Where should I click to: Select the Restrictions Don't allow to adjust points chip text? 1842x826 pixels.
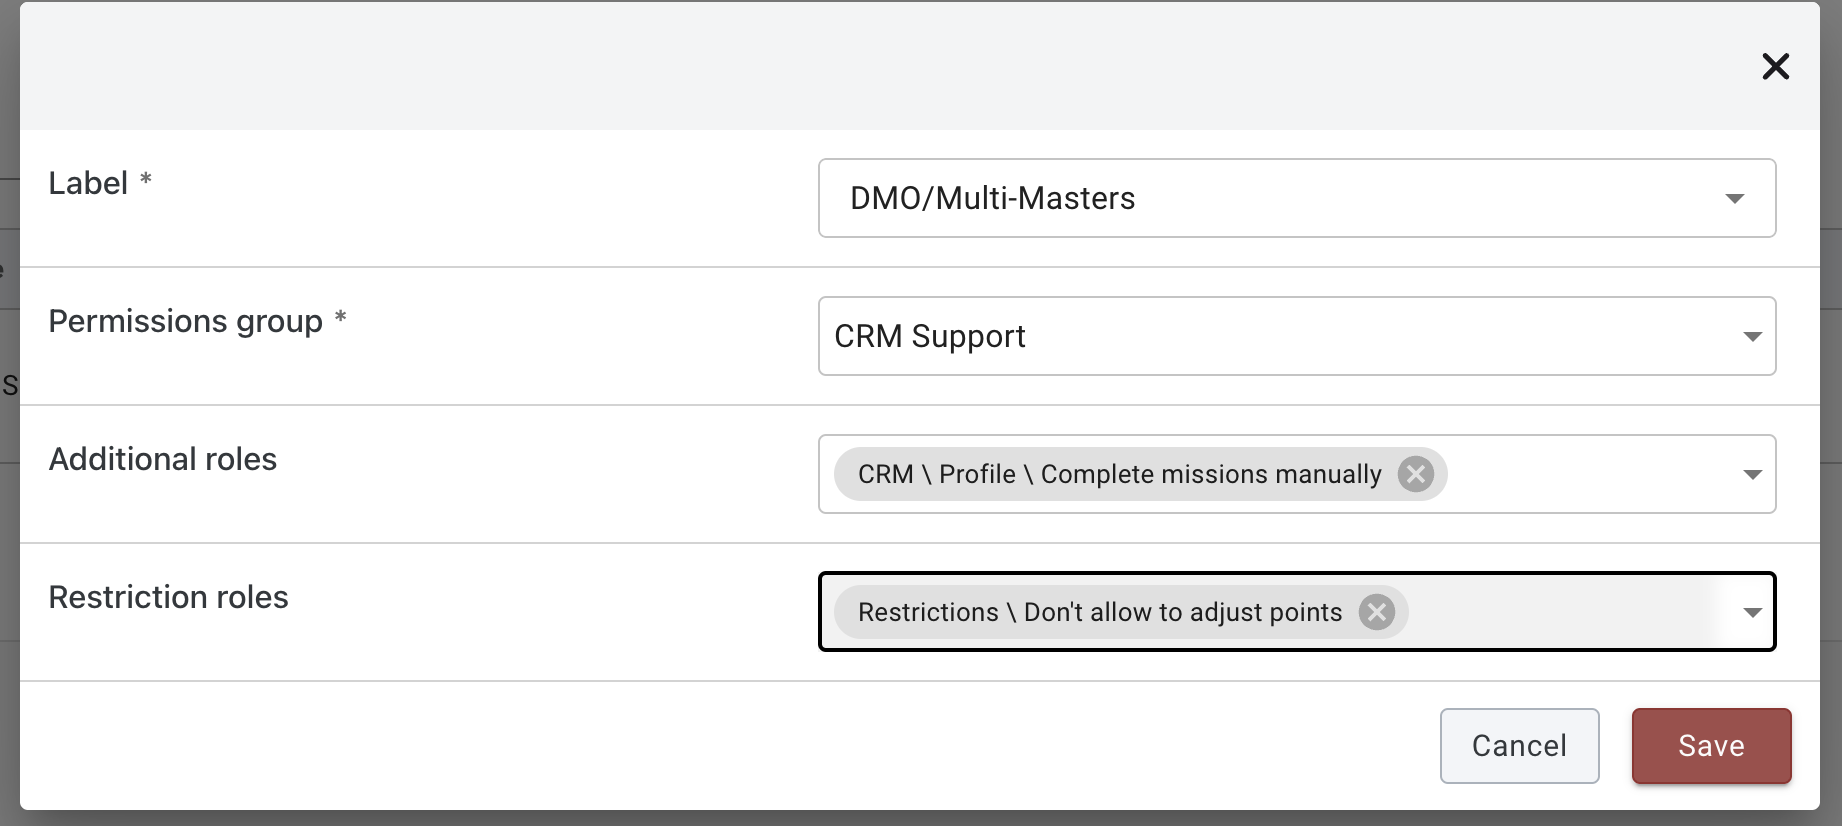[1099, 612]
